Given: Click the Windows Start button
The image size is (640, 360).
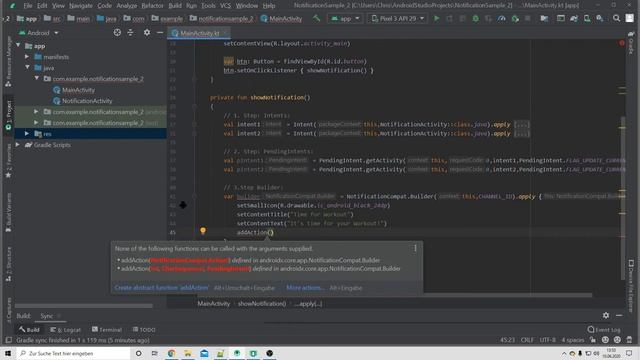Looking at the screenshot, I should coord(8,353).
